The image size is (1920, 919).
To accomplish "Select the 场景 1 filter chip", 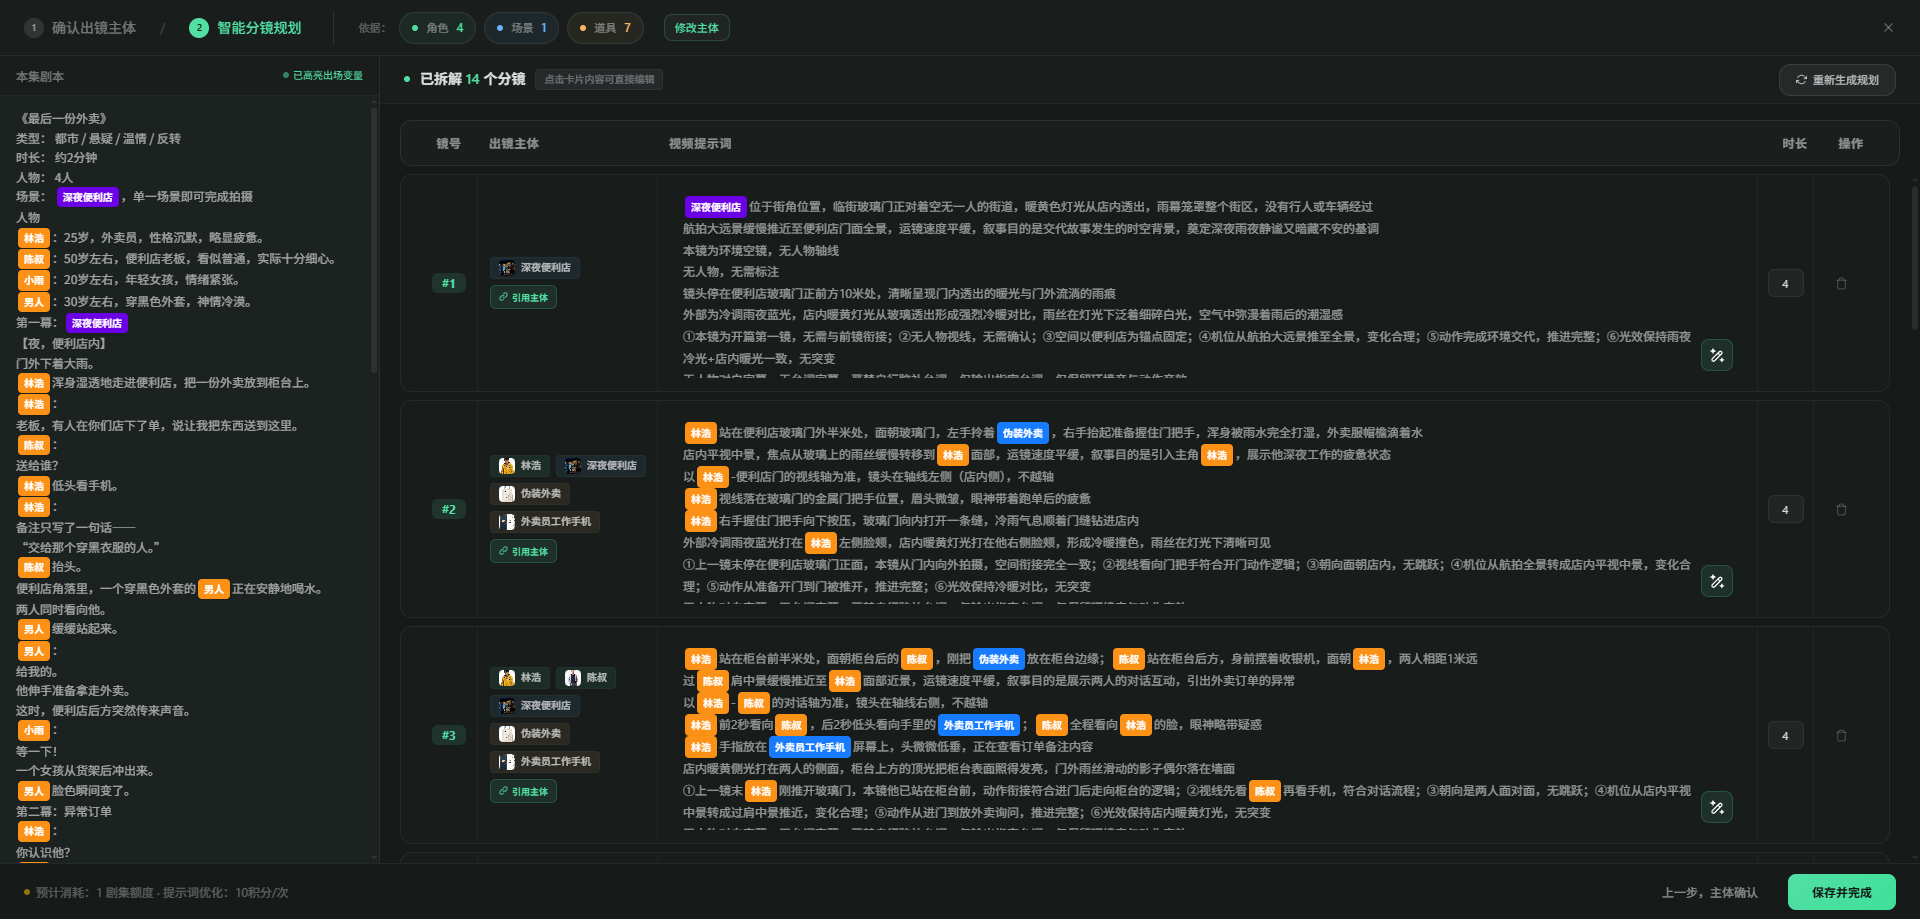I will [521, 28].
